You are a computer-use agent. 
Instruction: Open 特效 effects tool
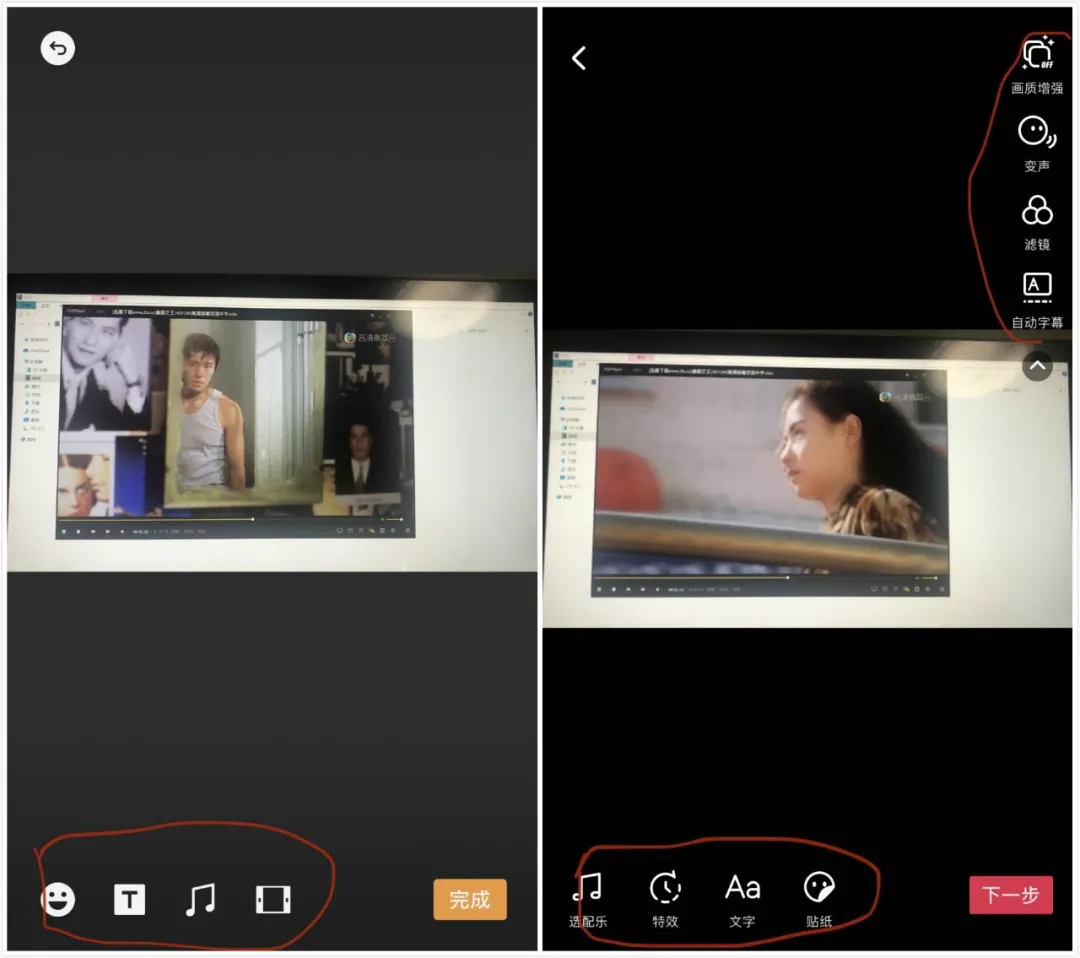coord(665,898)
